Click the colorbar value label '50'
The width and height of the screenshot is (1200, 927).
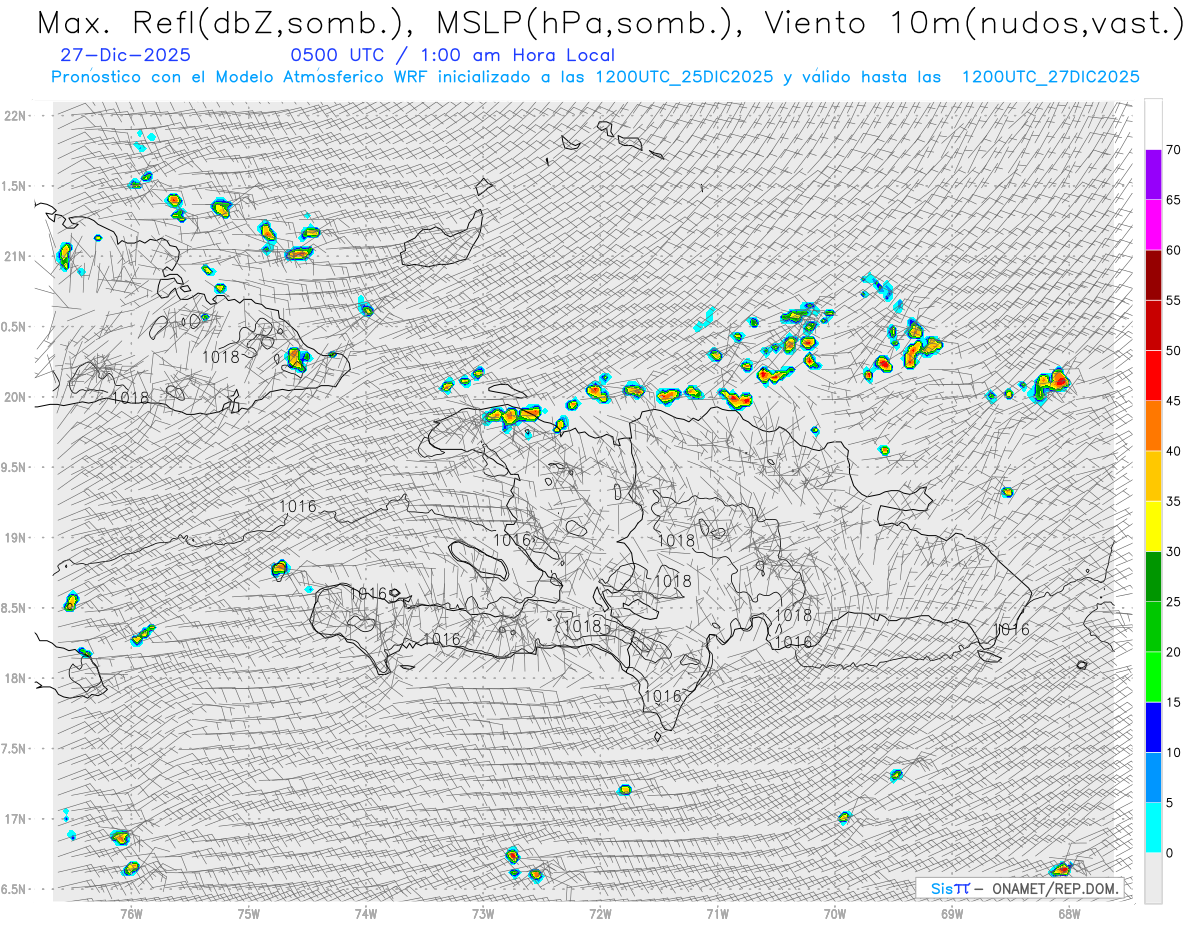1173,351
